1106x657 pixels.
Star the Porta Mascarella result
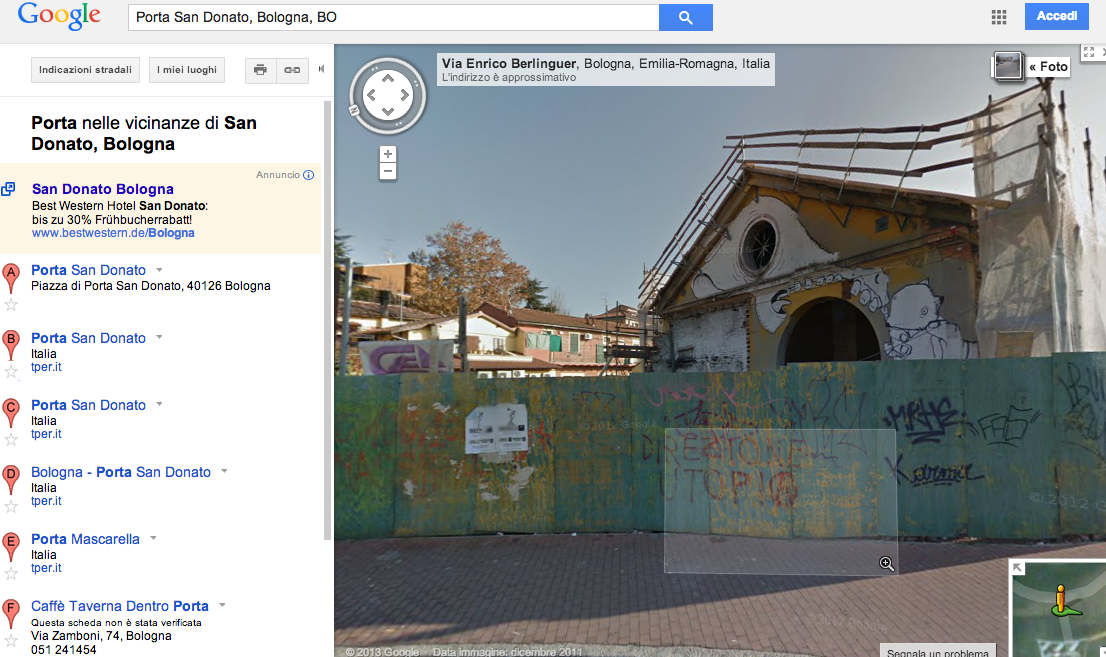[11, 573]
